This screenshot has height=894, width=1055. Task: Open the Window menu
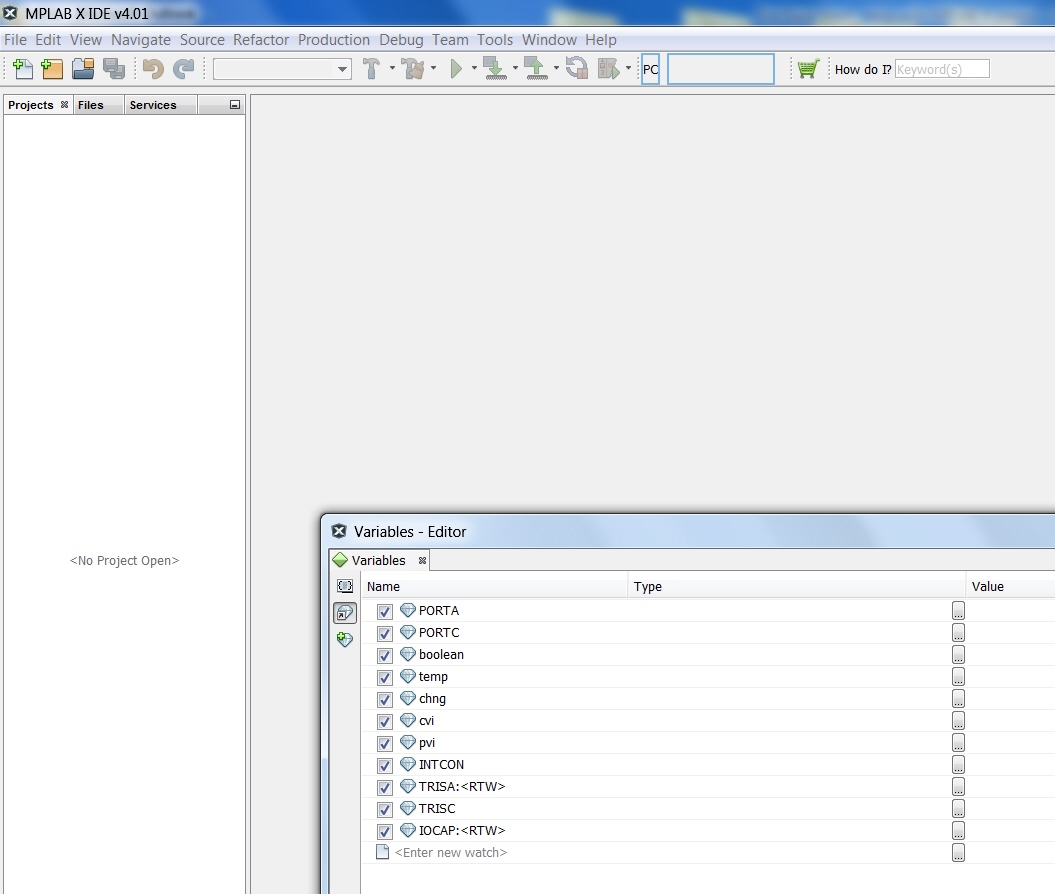[549, 40]
